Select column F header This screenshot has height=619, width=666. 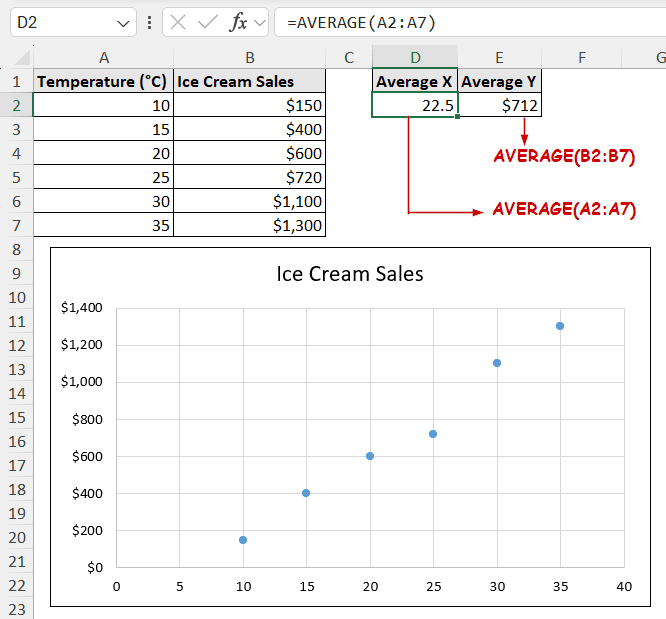coord(582,57)
